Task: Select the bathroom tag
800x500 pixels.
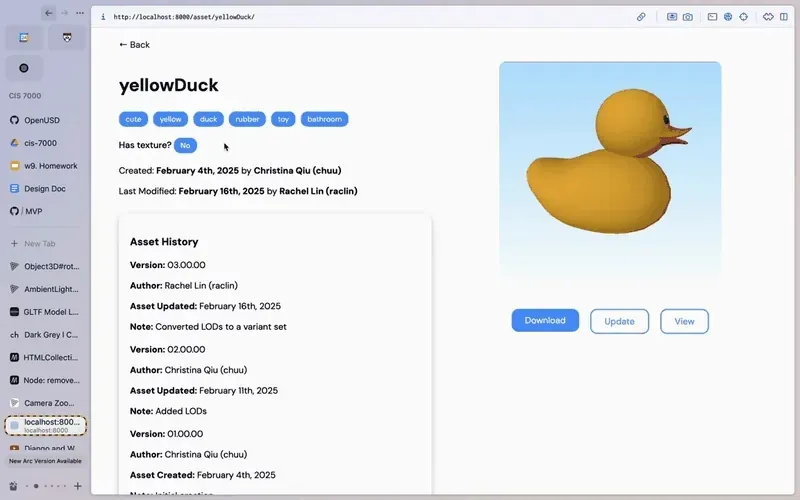Action: click(x=324, y=119)
